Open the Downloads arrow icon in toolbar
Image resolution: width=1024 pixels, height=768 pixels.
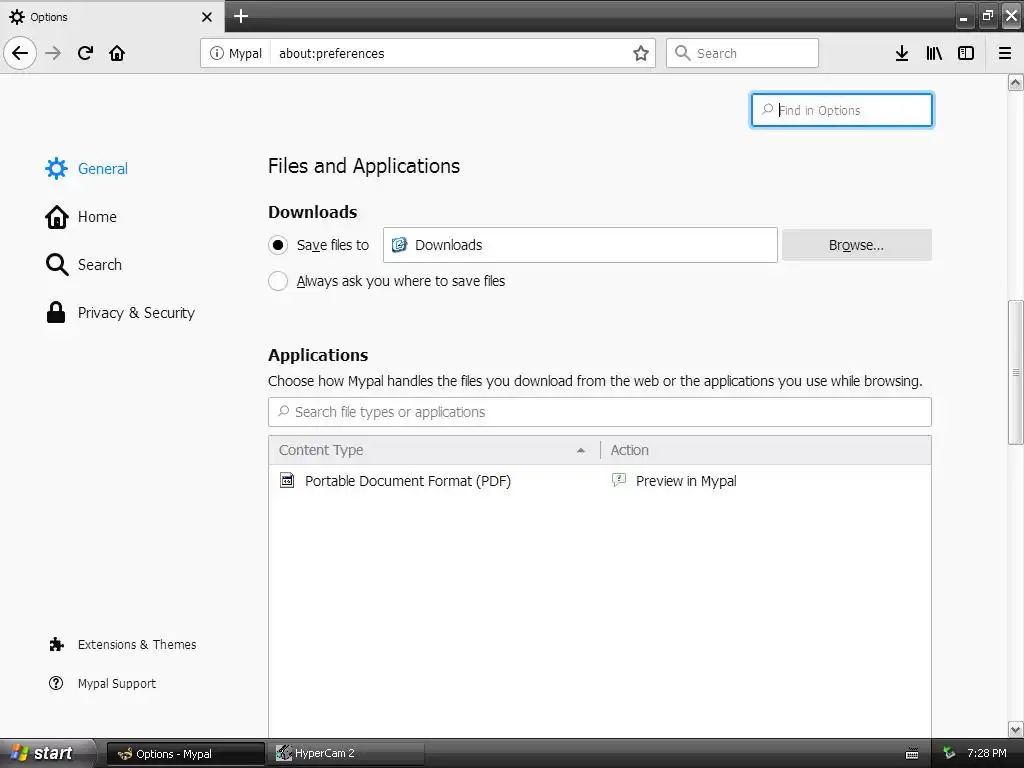pyautogui.click(x=901, y=53)
